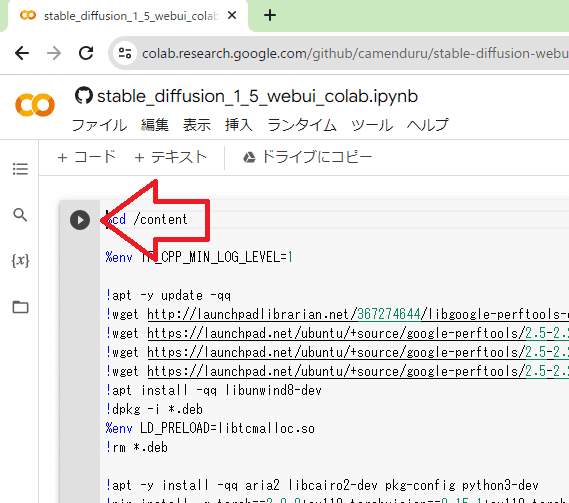
Task: Click the line '%env TF_CPP_MIN_LOG_LEVEL=1'
Action: 199,257
